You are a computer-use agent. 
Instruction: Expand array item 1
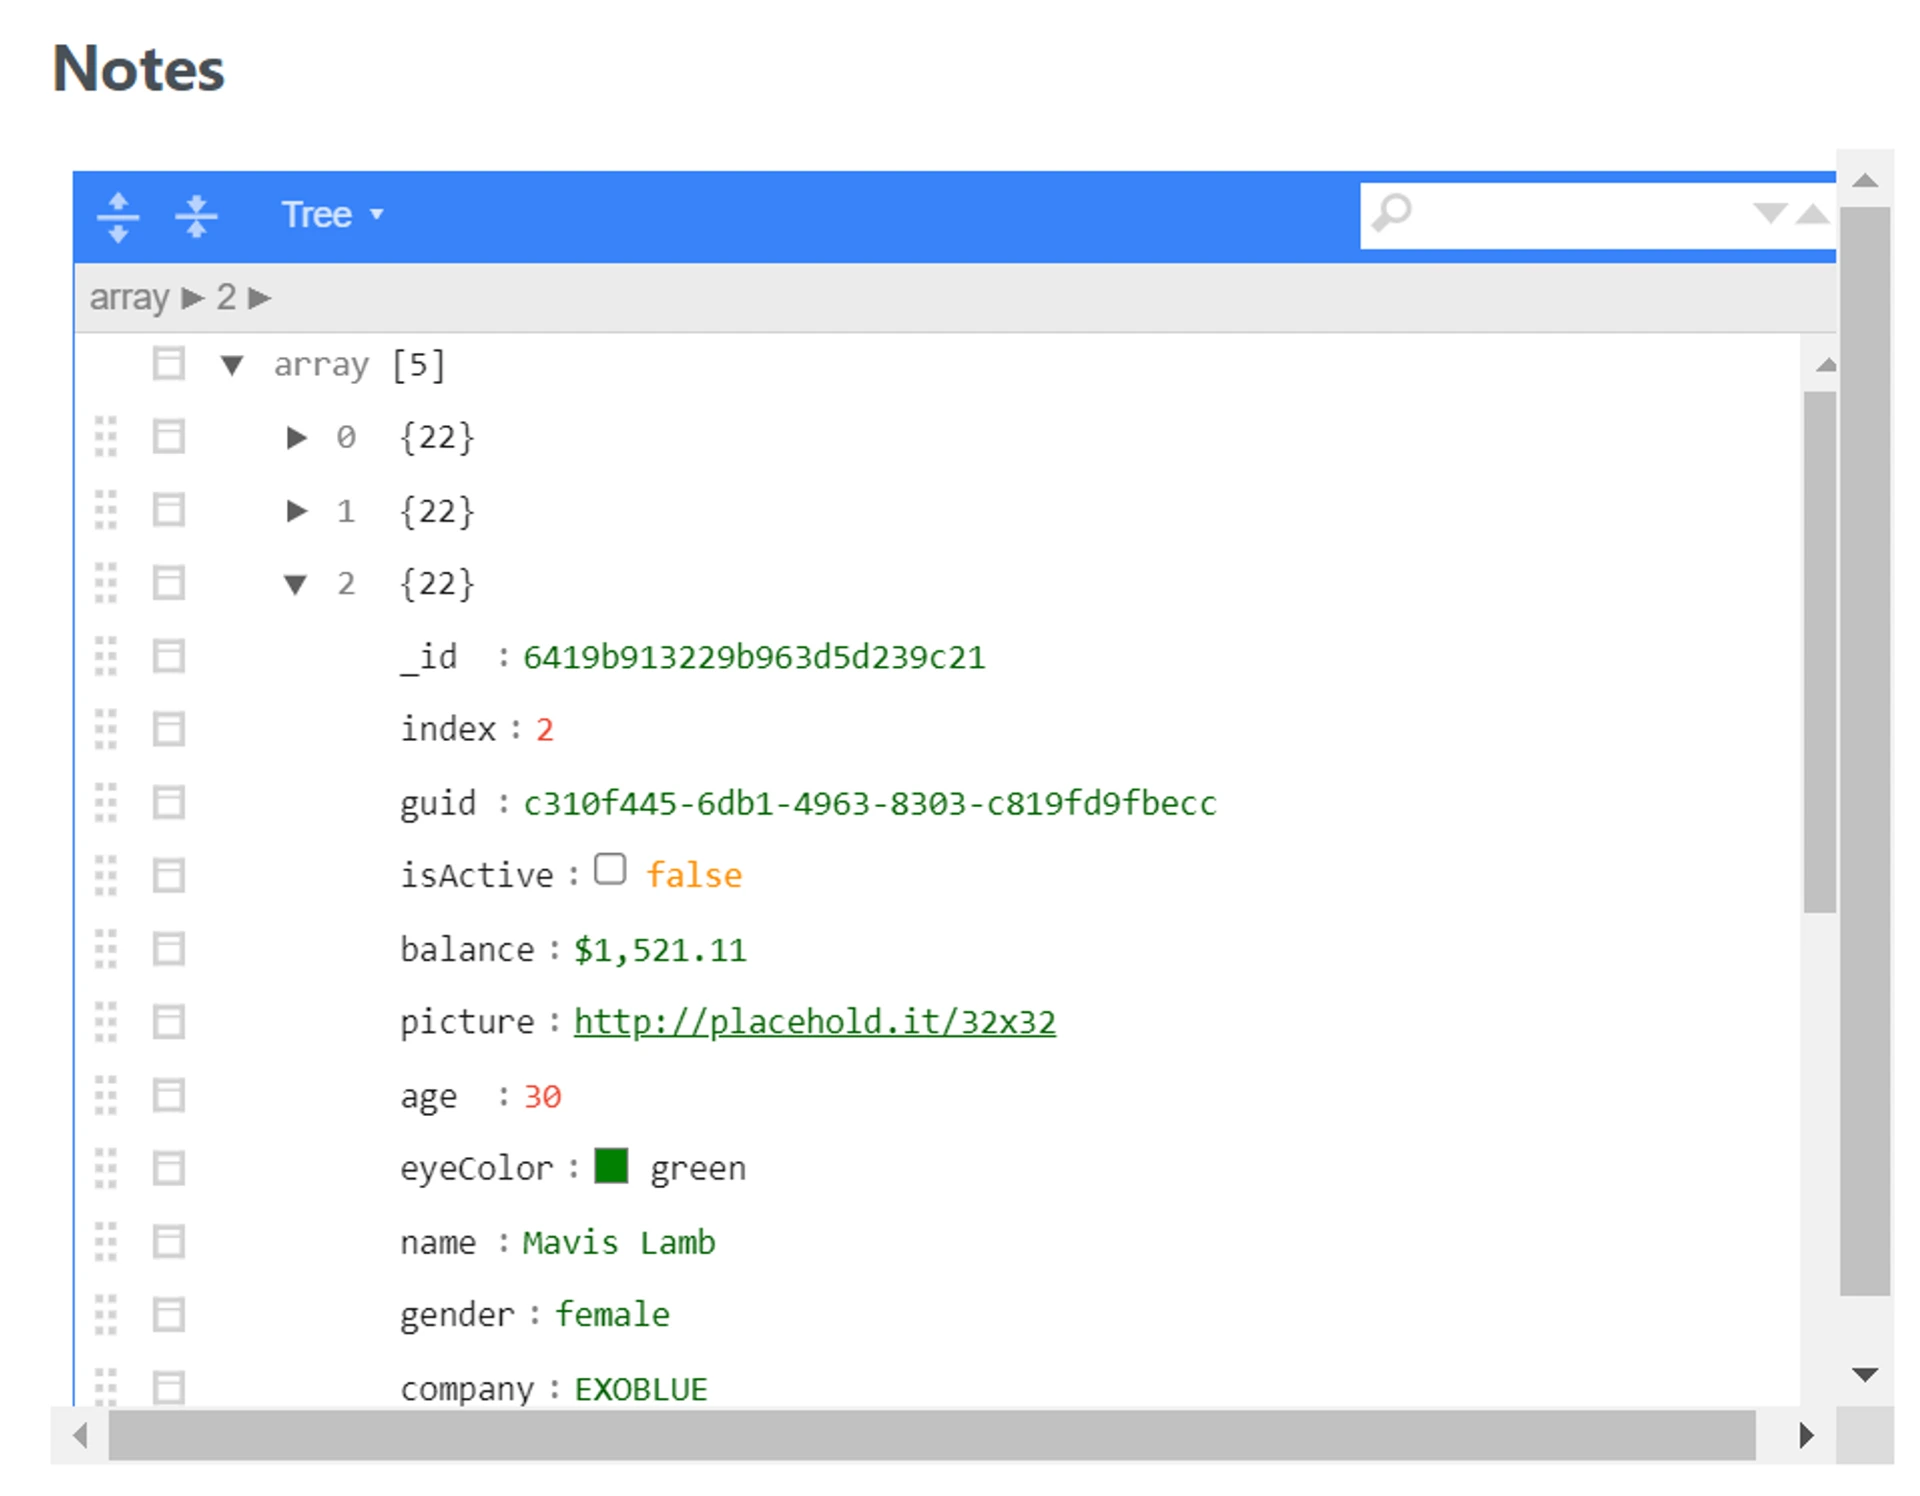pyautogui.click(x=296, y=511)
